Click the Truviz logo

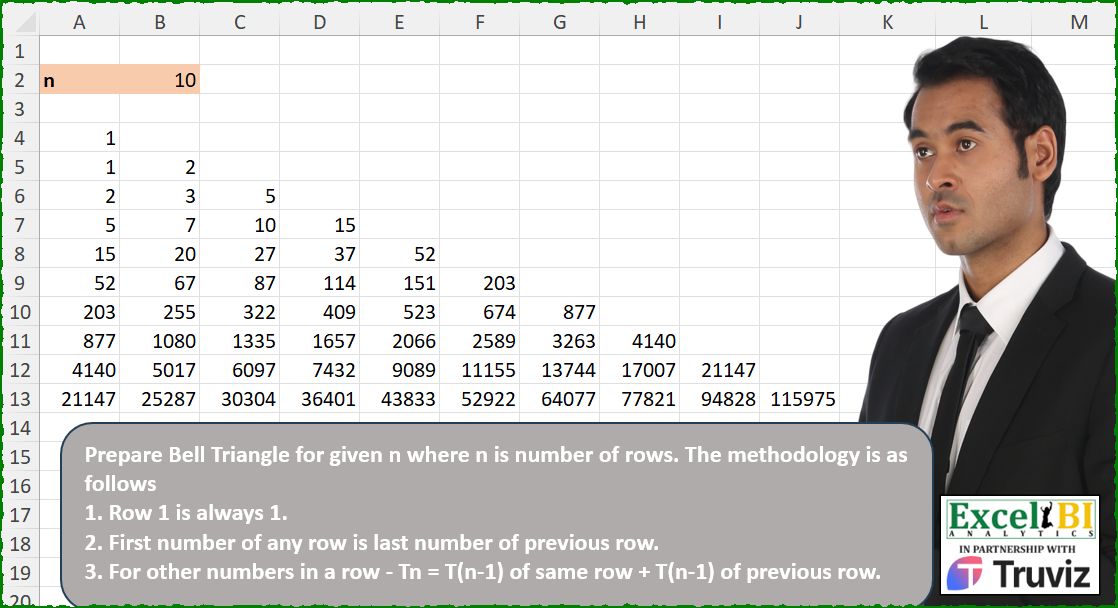[x=1020, y=574]
